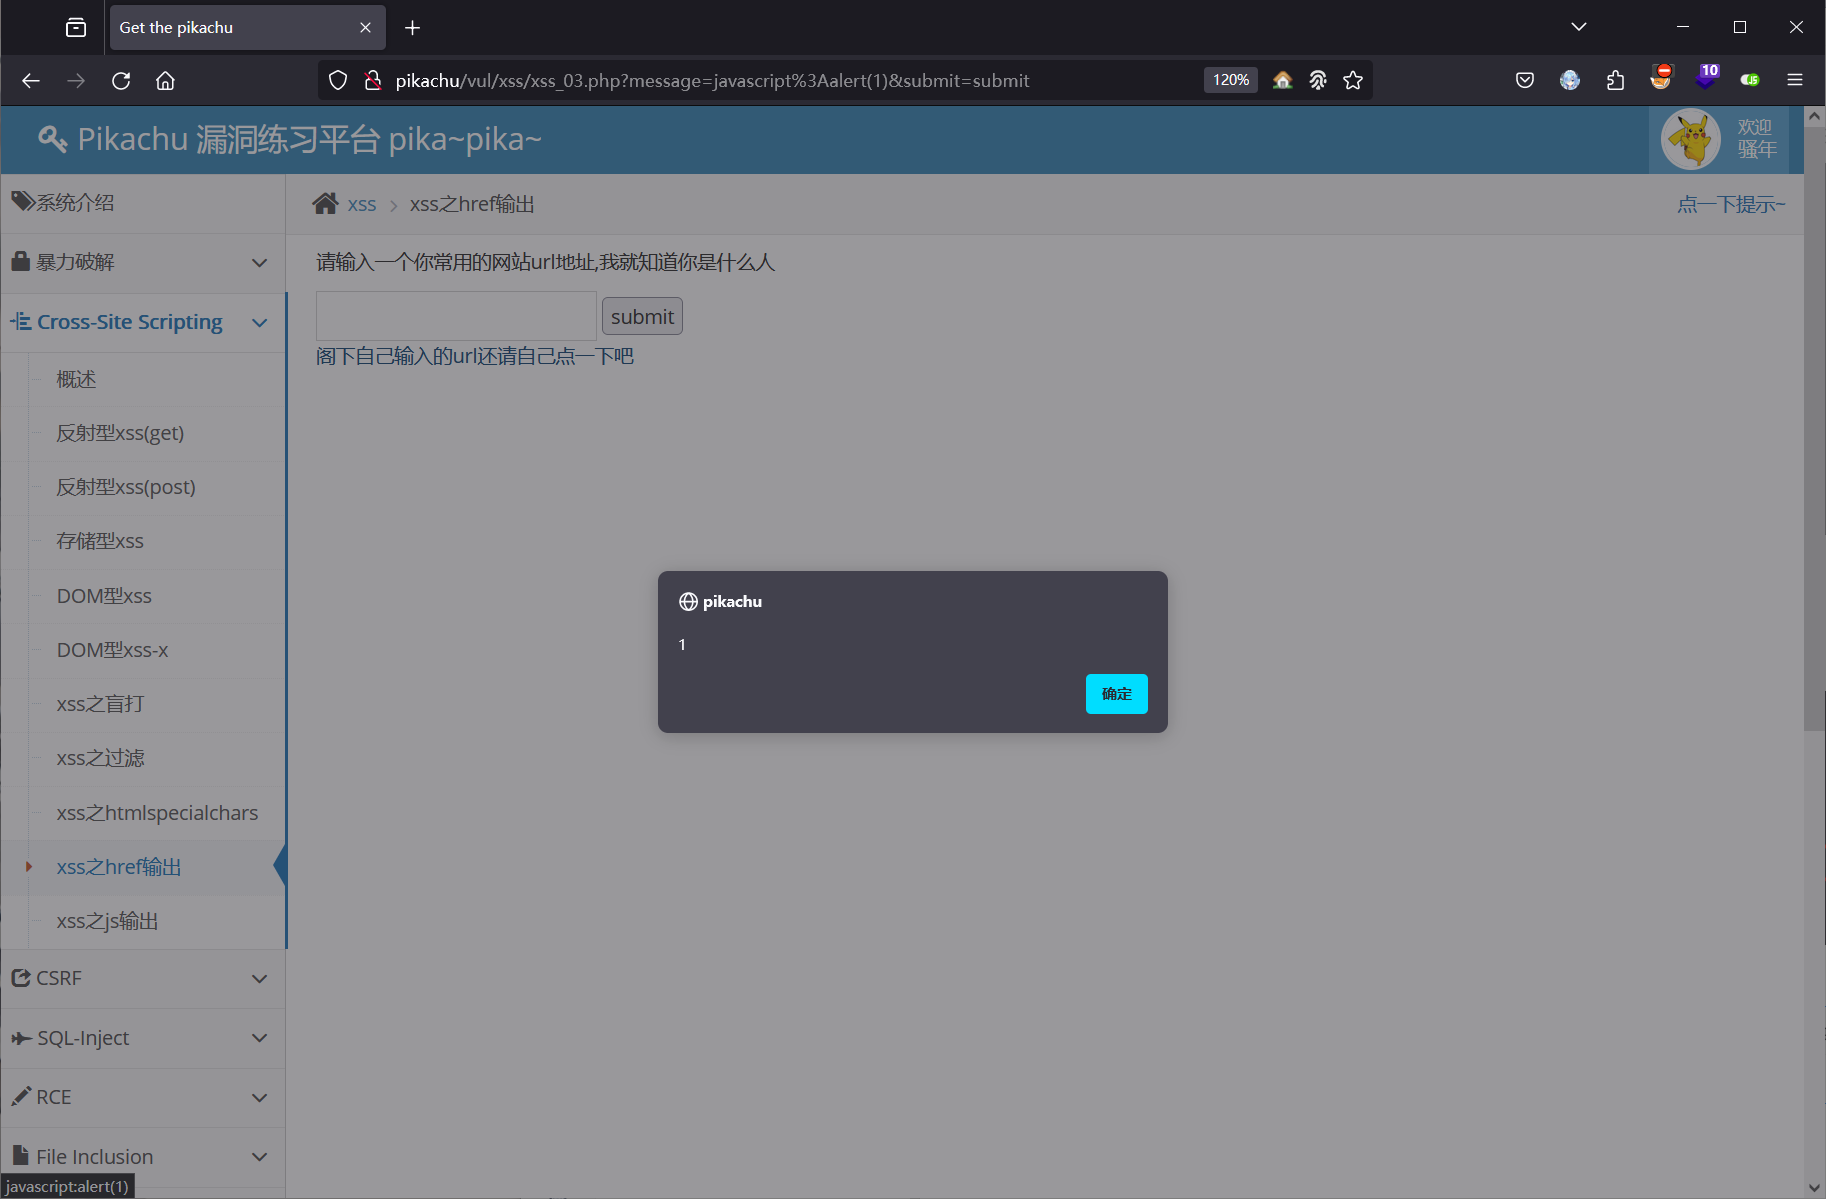
Task: Click the scrollbar down arrow
Action: 1814,1187
